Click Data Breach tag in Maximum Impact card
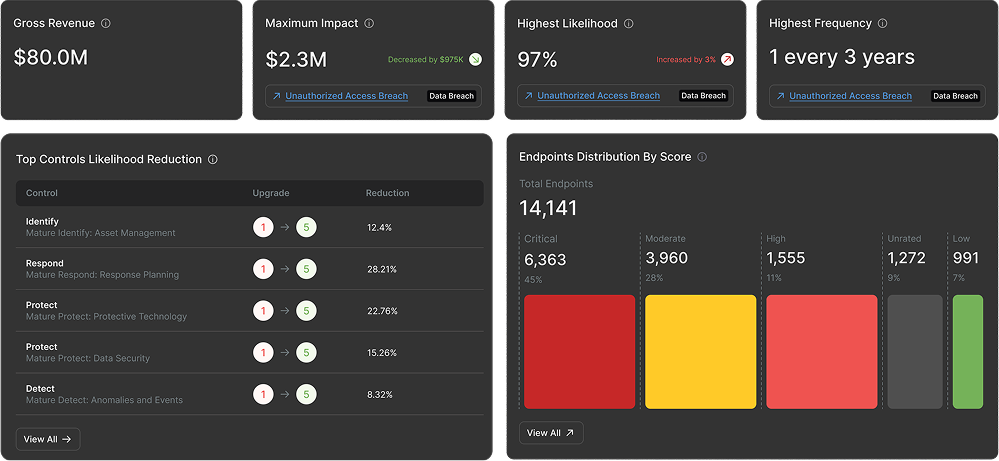This screenshot has height=461, width=999. 452,96
